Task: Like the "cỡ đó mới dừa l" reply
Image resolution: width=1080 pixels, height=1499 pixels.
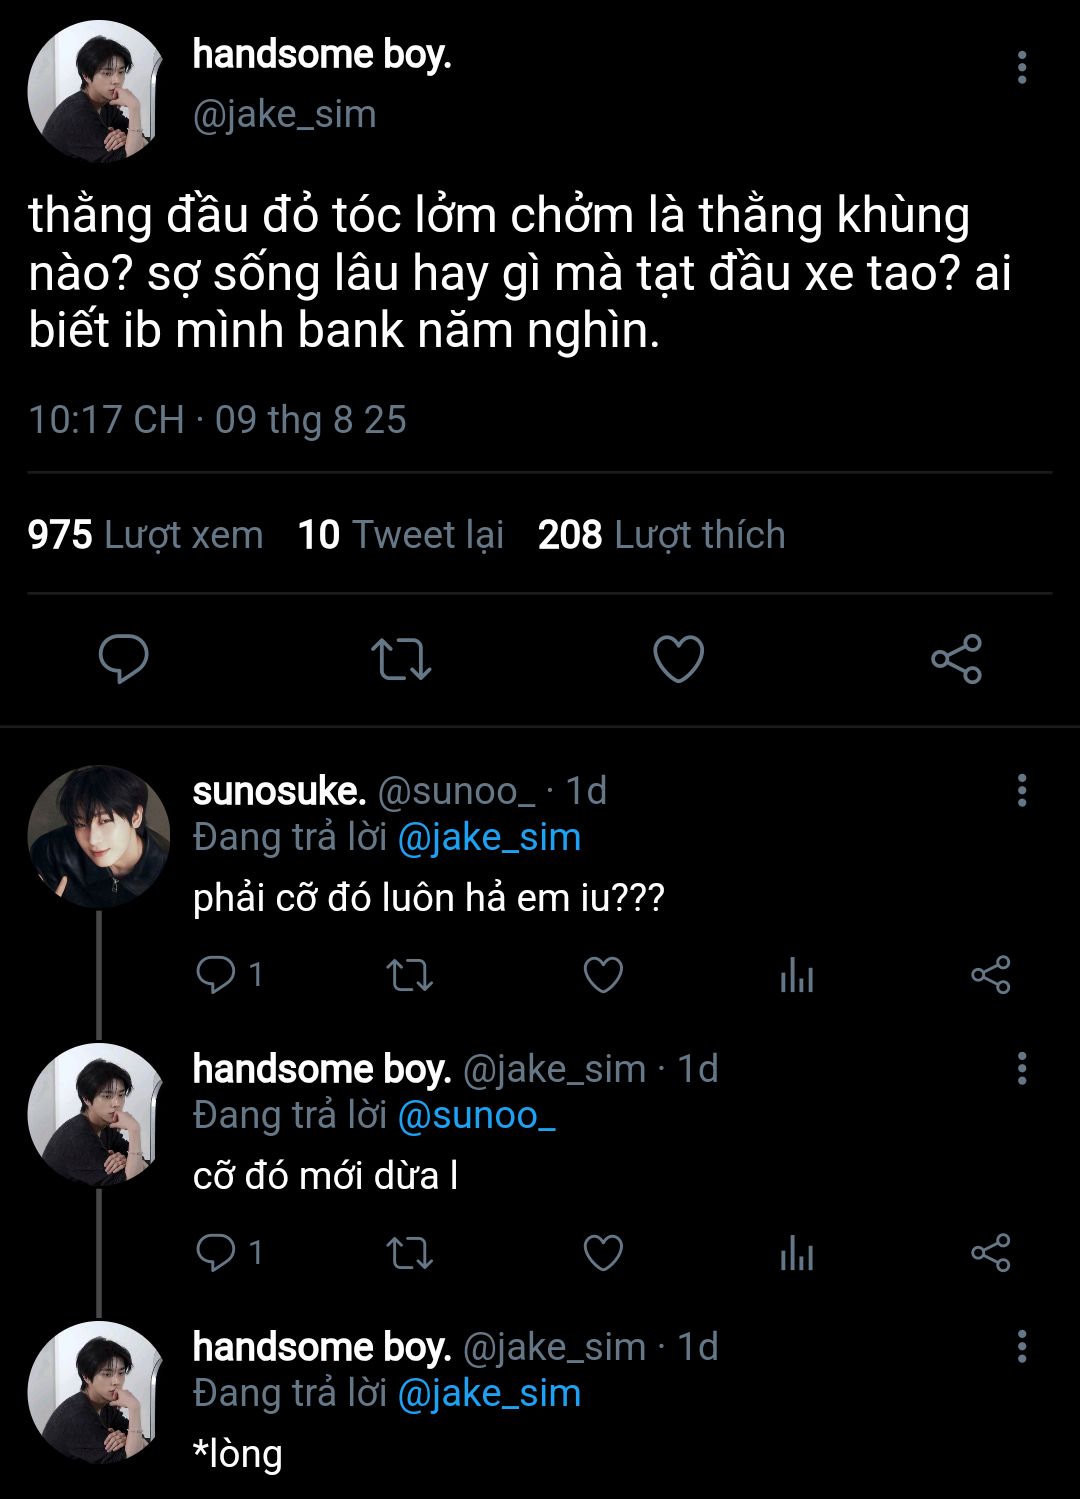Action: tap(603, 1252)
